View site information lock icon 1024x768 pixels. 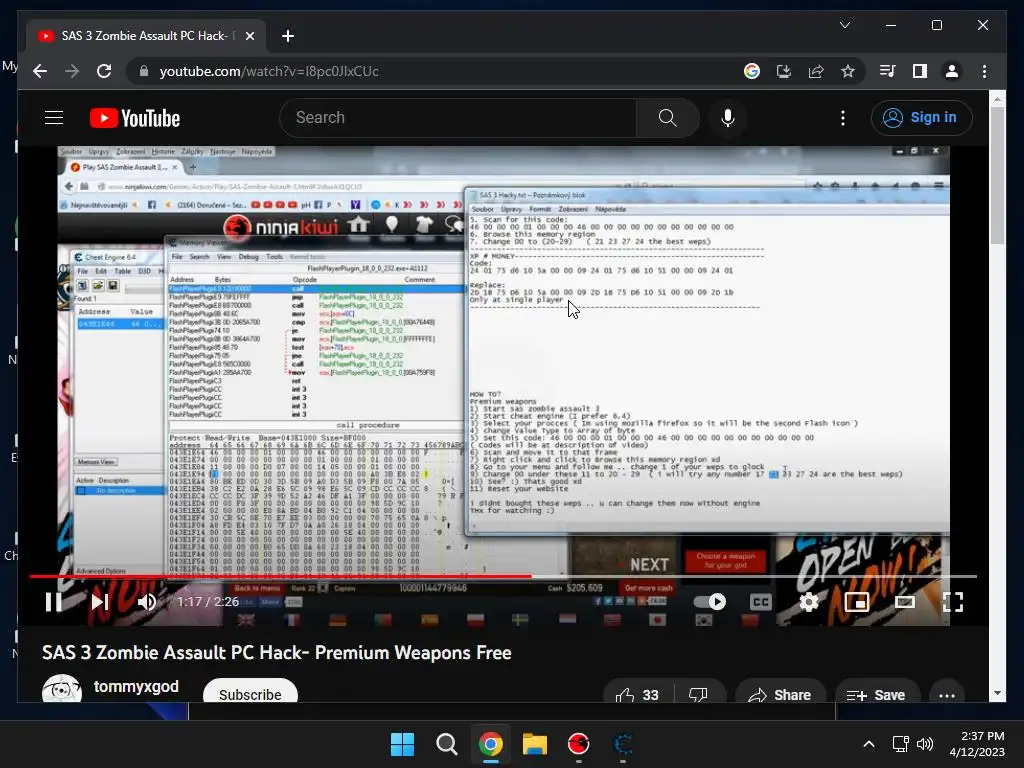144,71
